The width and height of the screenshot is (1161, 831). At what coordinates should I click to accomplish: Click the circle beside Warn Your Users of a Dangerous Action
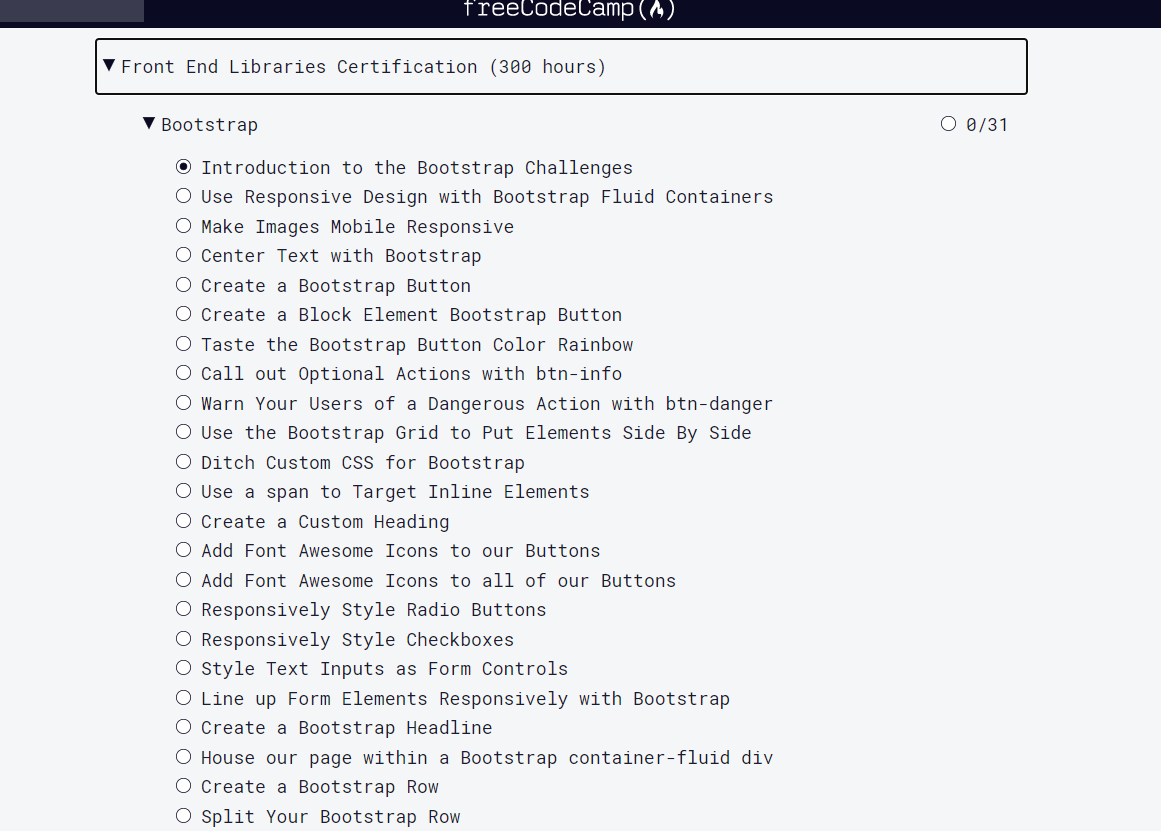click(184, 402)
